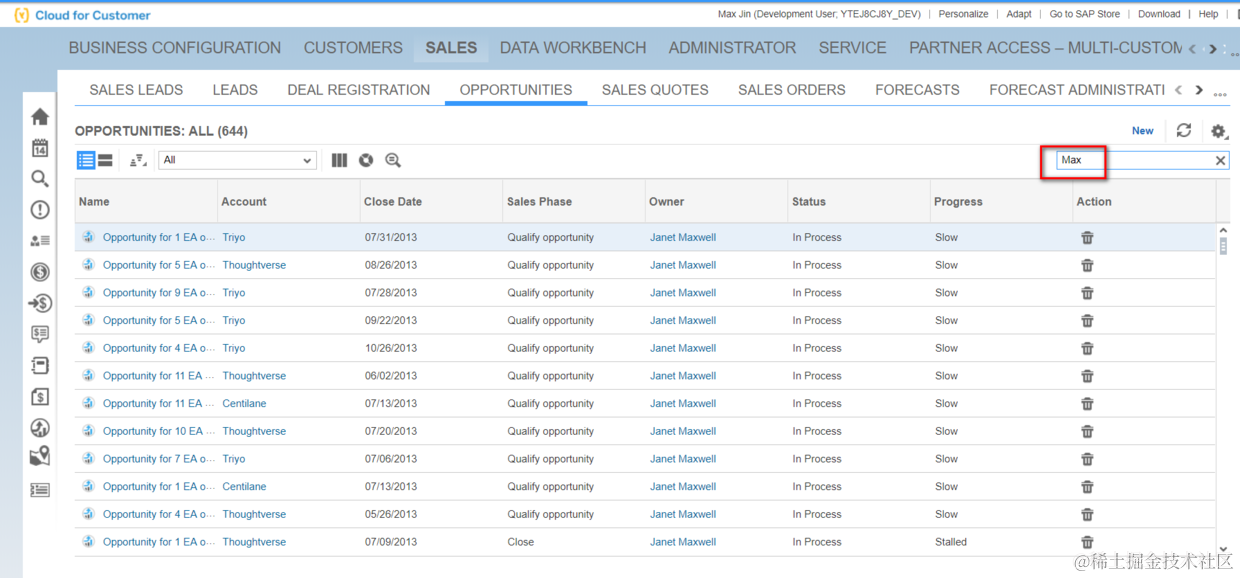Viewport: 1240px width, 578px height.
Task: Open the speech-bubble quote icon in the sidebar
Action: (40, 334)
